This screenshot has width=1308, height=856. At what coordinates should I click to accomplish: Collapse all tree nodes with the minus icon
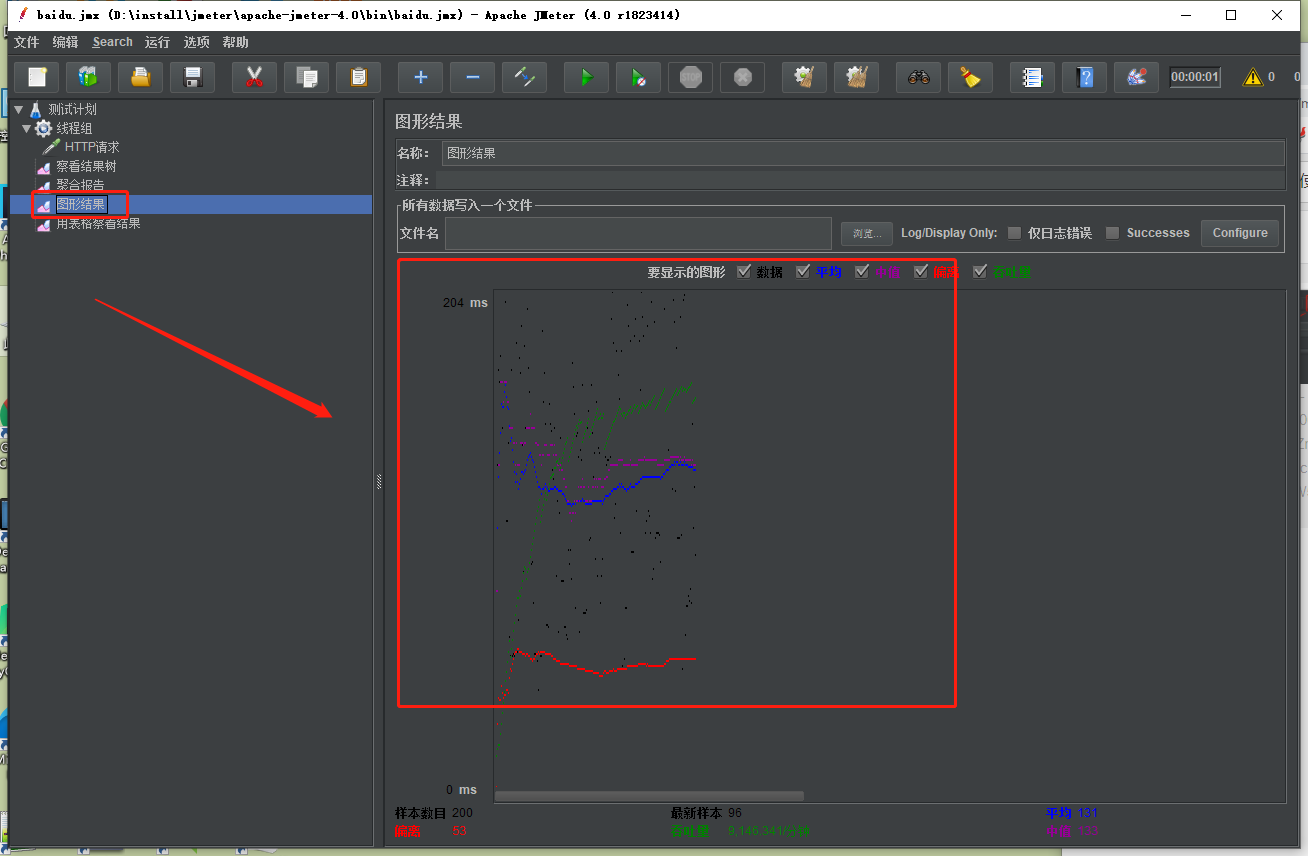(473, 77)
